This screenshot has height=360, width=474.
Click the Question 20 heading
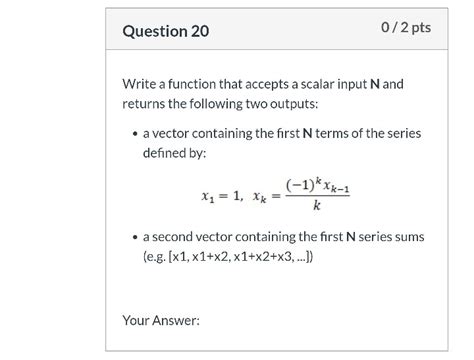(x=166, y=31)
